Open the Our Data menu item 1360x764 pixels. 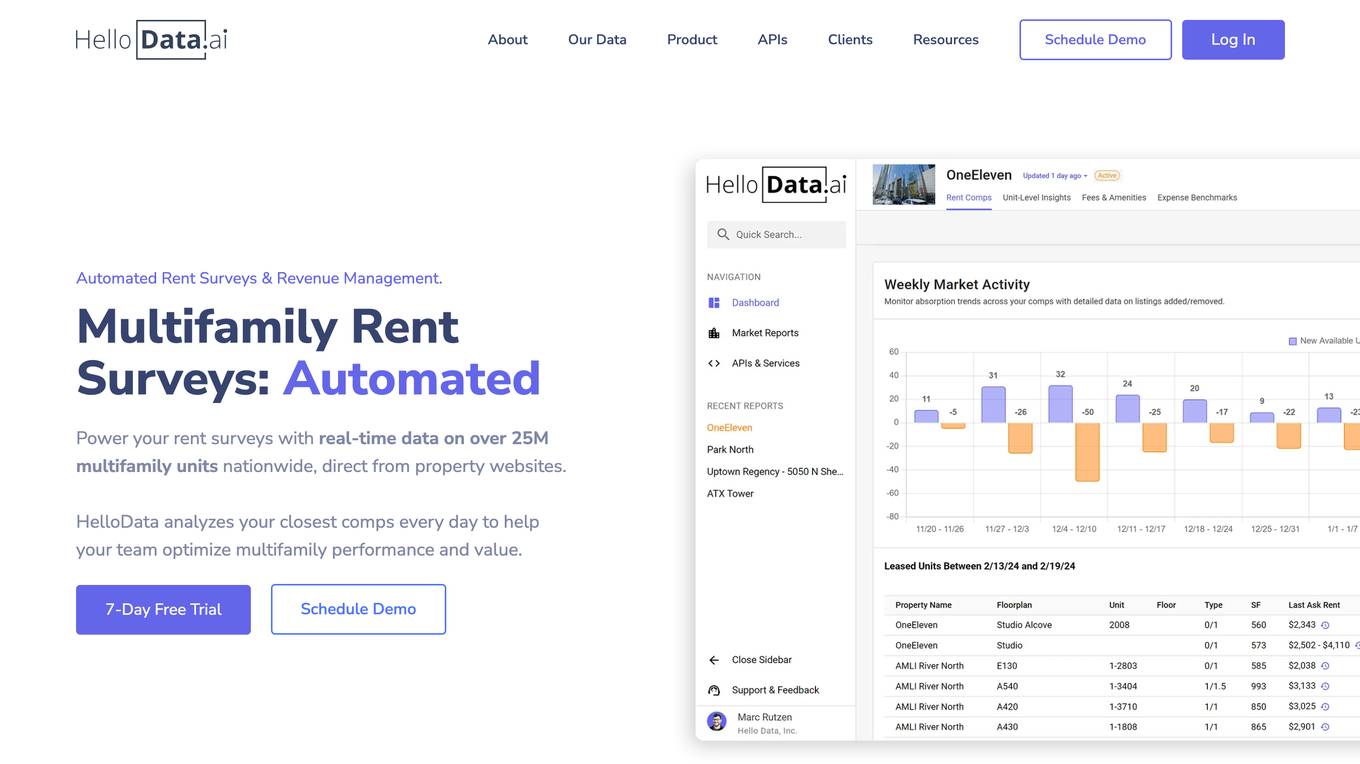pyautogui.click(x=597, y=40)
